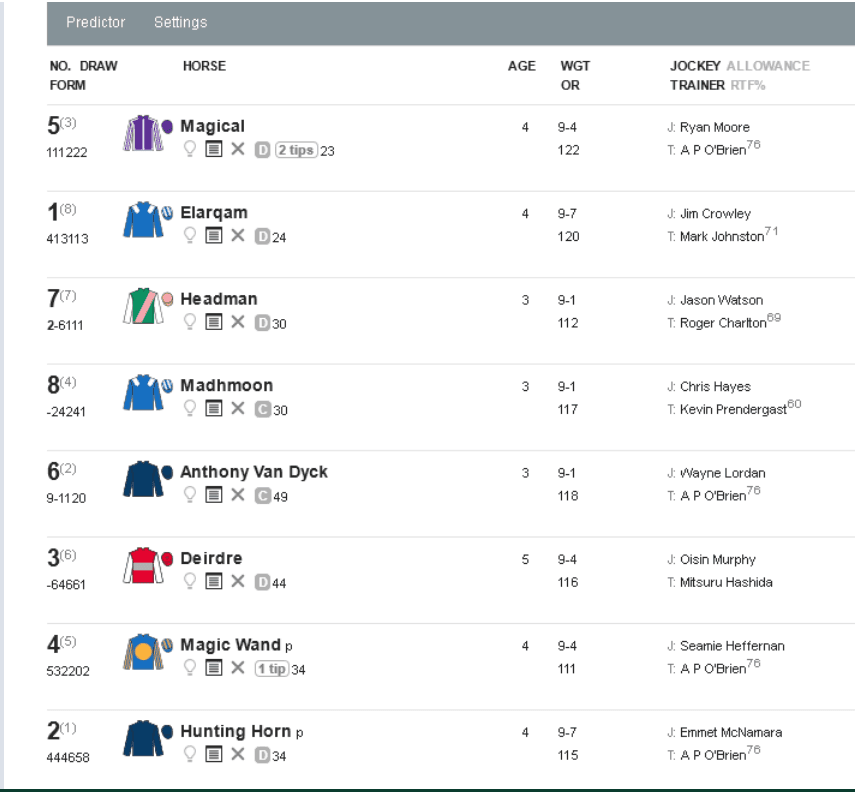Open the notes icon for Anthony Van Dyck
The image size is (855, 792).
tap(213, 495)
